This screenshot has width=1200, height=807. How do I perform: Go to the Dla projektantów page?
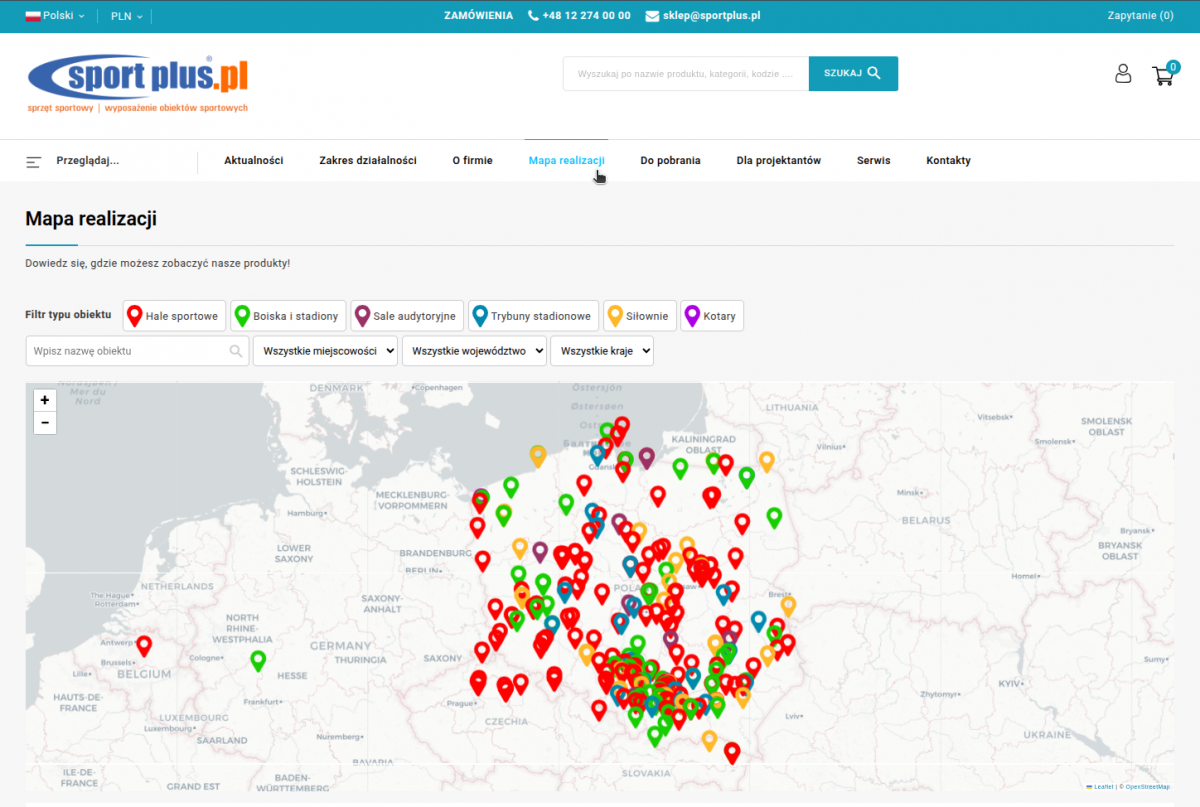coord(778,161)
